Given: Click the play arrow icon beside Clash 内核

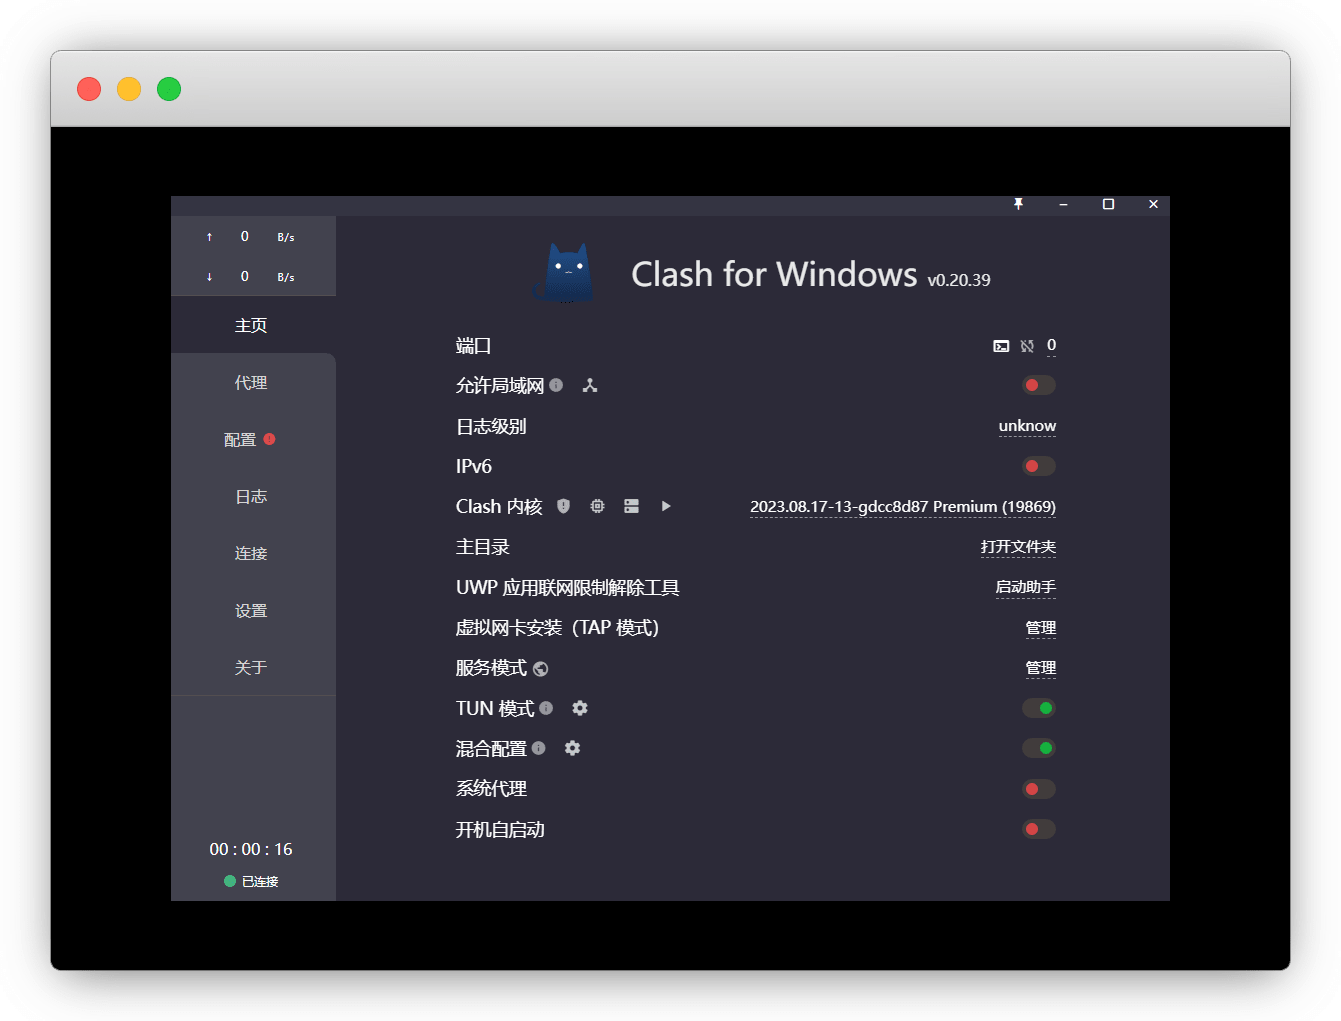Looking at the screenshot, I should click(666, 506).
